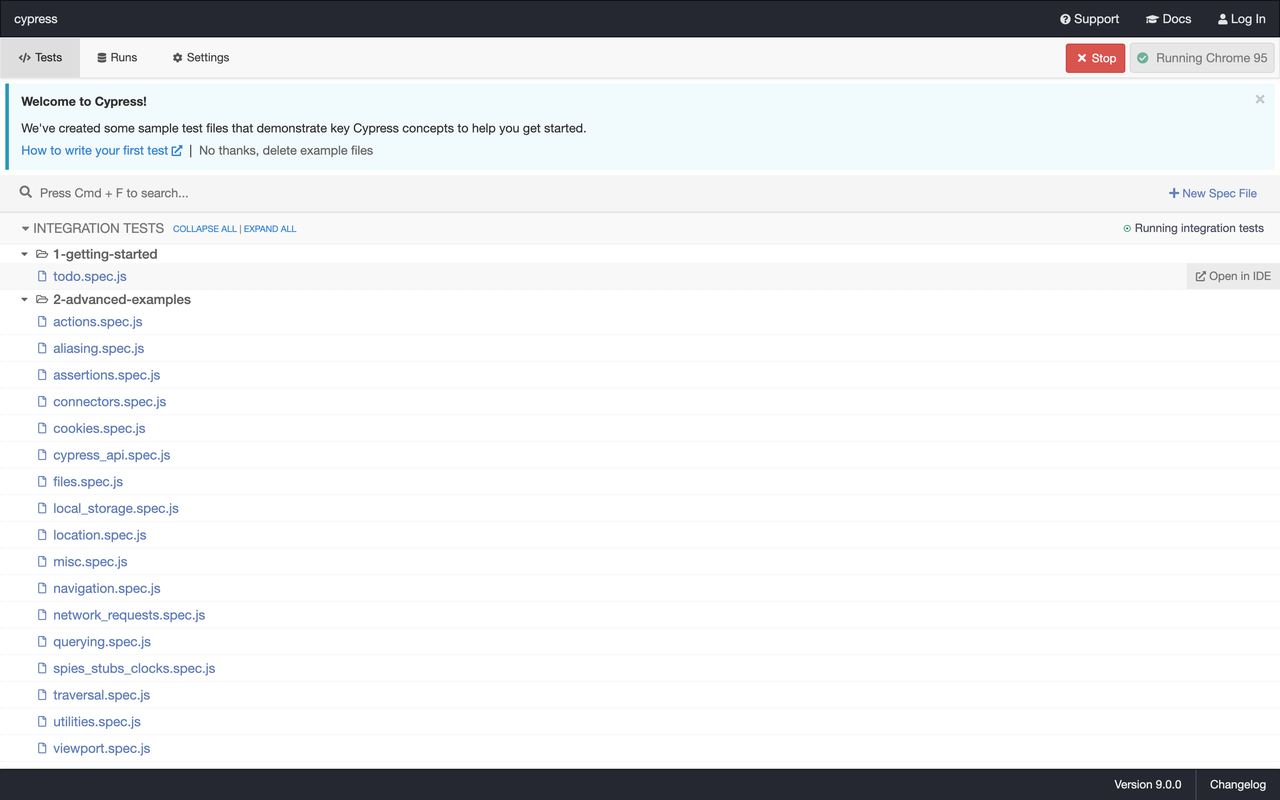Create a New Spec File
The height and width of the screenshot is (800, 1280).
(1212, 193)
